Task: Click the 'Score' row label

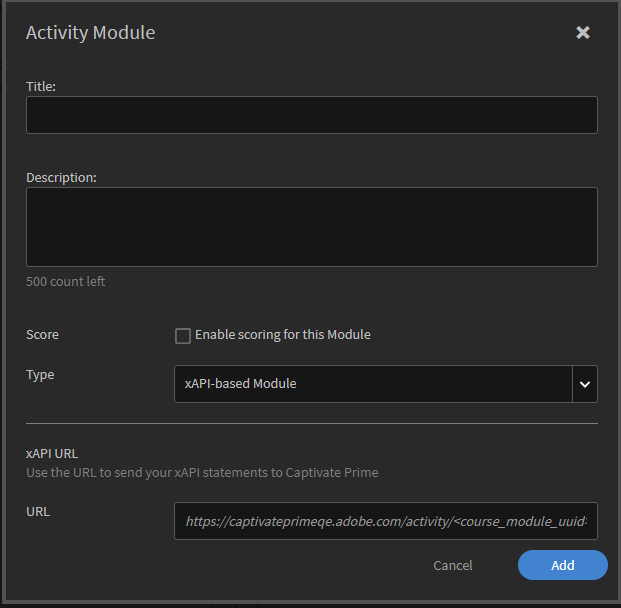Action: point(42,335)
